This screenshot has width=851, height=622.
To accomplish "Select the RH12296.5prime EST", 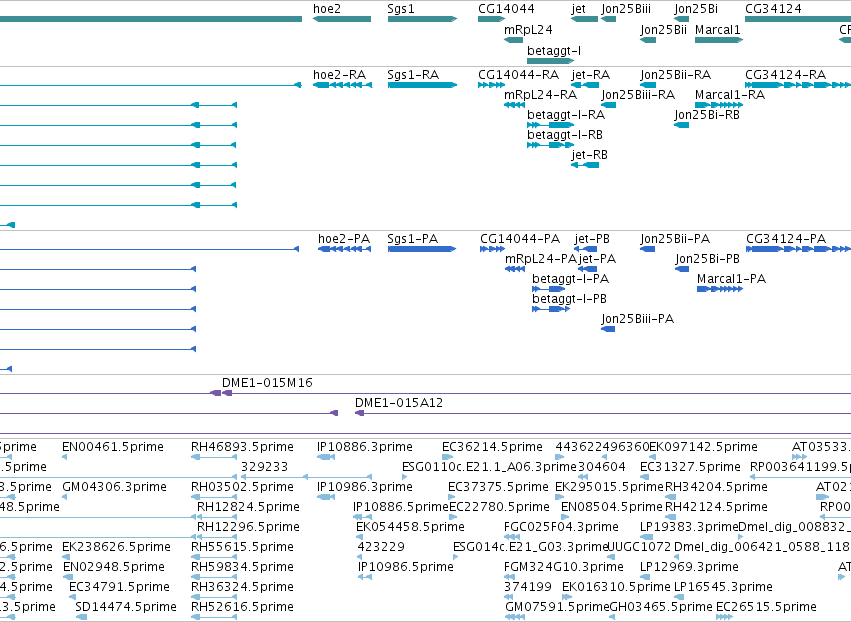I will point(217,537).
